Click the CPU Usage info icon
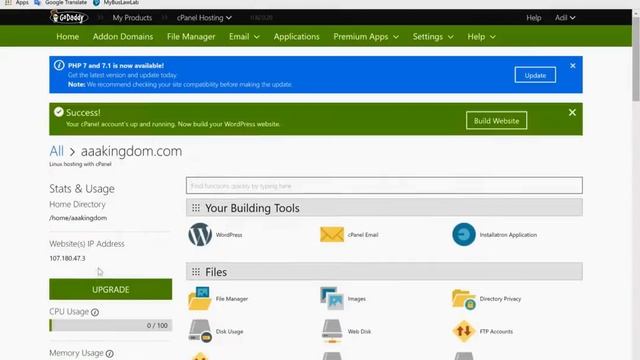Screen dimensions: 640x360 point(95,312)
